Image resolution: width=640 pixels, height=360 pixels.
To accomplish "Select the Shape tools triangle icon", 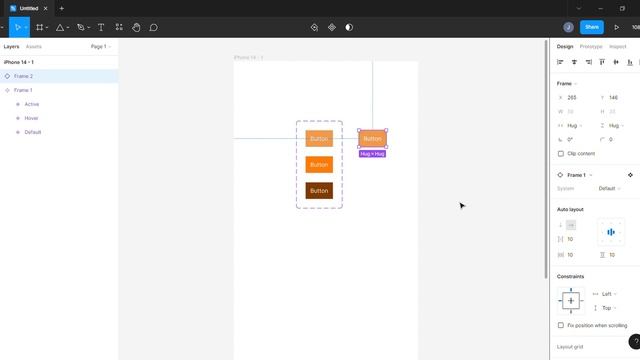I will [60, 27].
